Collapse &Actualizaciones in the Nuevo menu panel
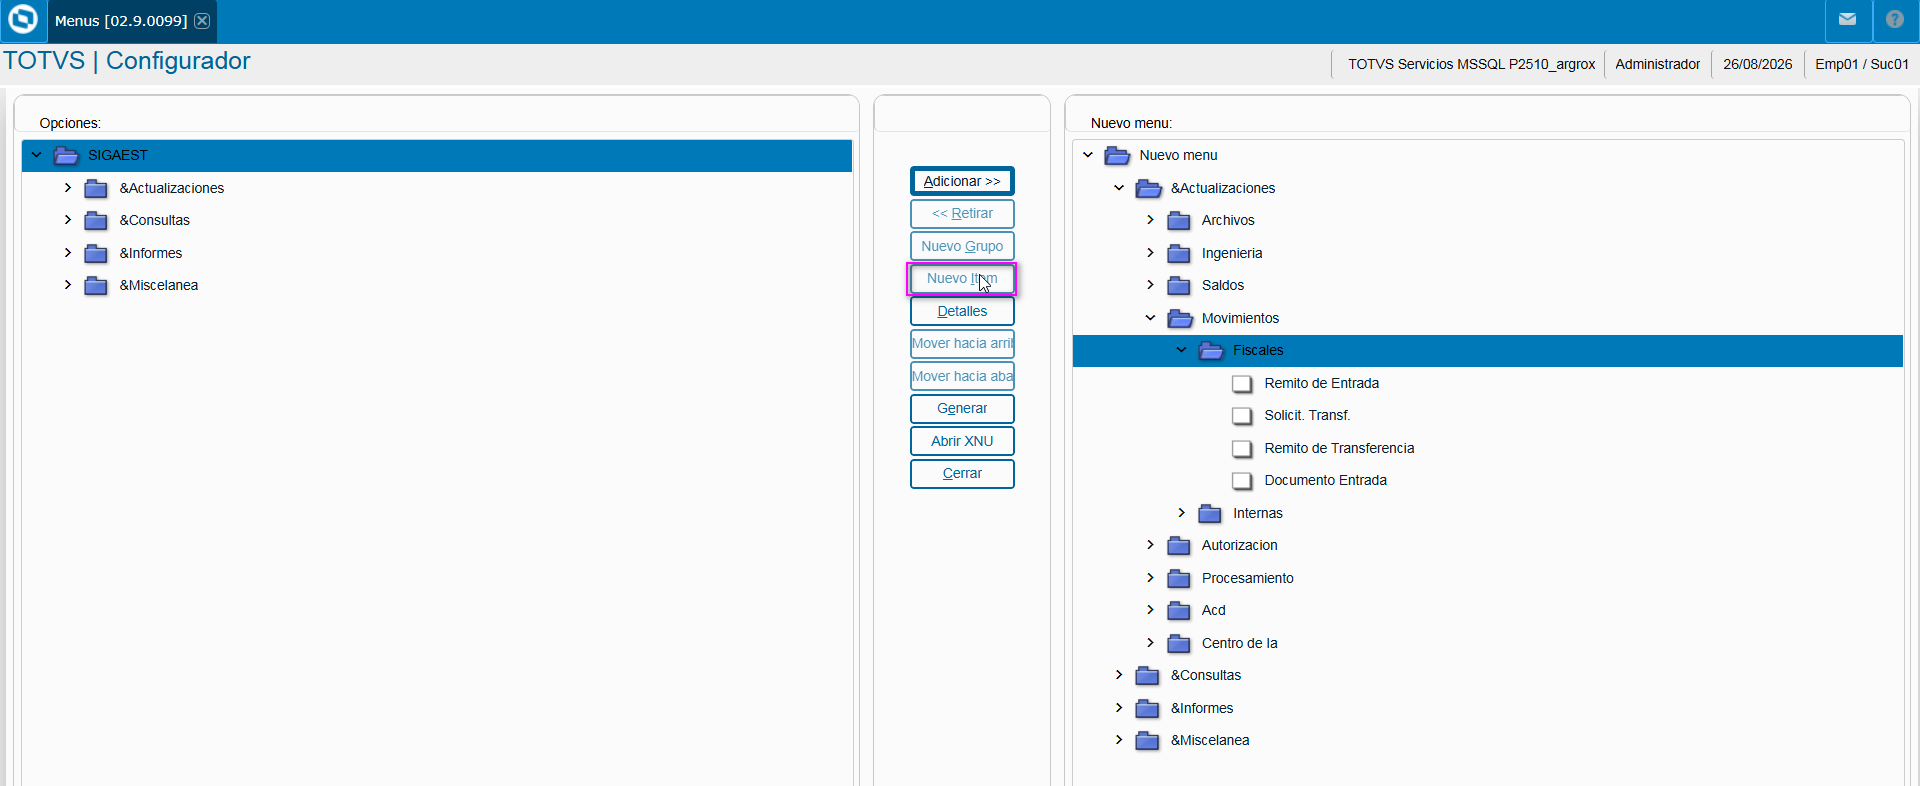Viewport: 1920px width, 786px height. click(x=1119, y=188)
